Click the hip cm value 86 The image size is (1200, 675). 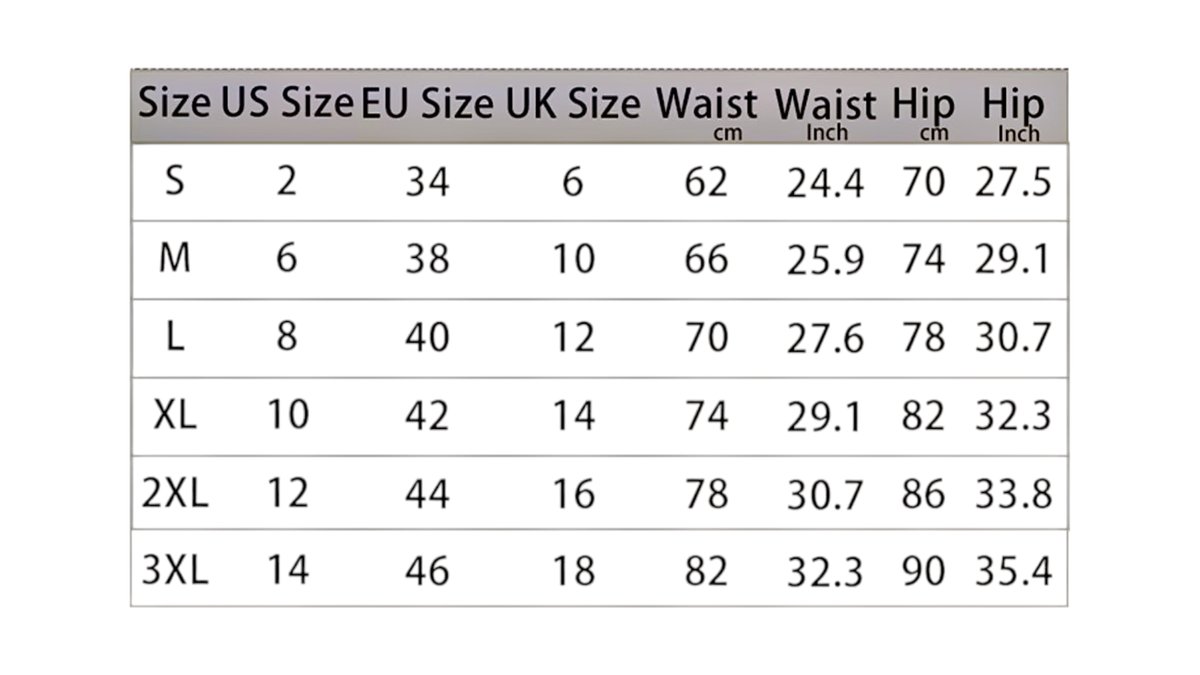point(923,494)
